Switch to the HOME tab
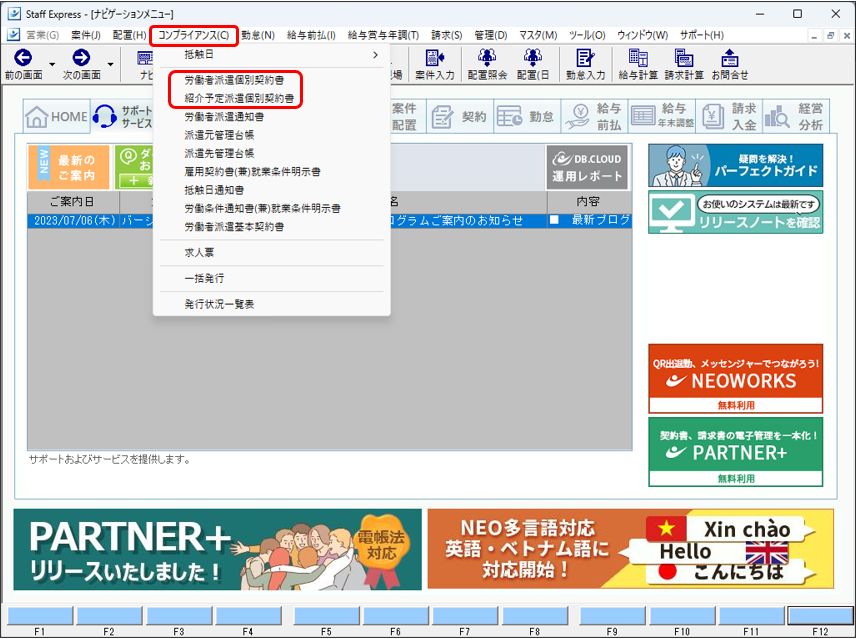Image resolution: width=856 pixels, height=639 pixels. pyautogui.click(x=56, y=117)
